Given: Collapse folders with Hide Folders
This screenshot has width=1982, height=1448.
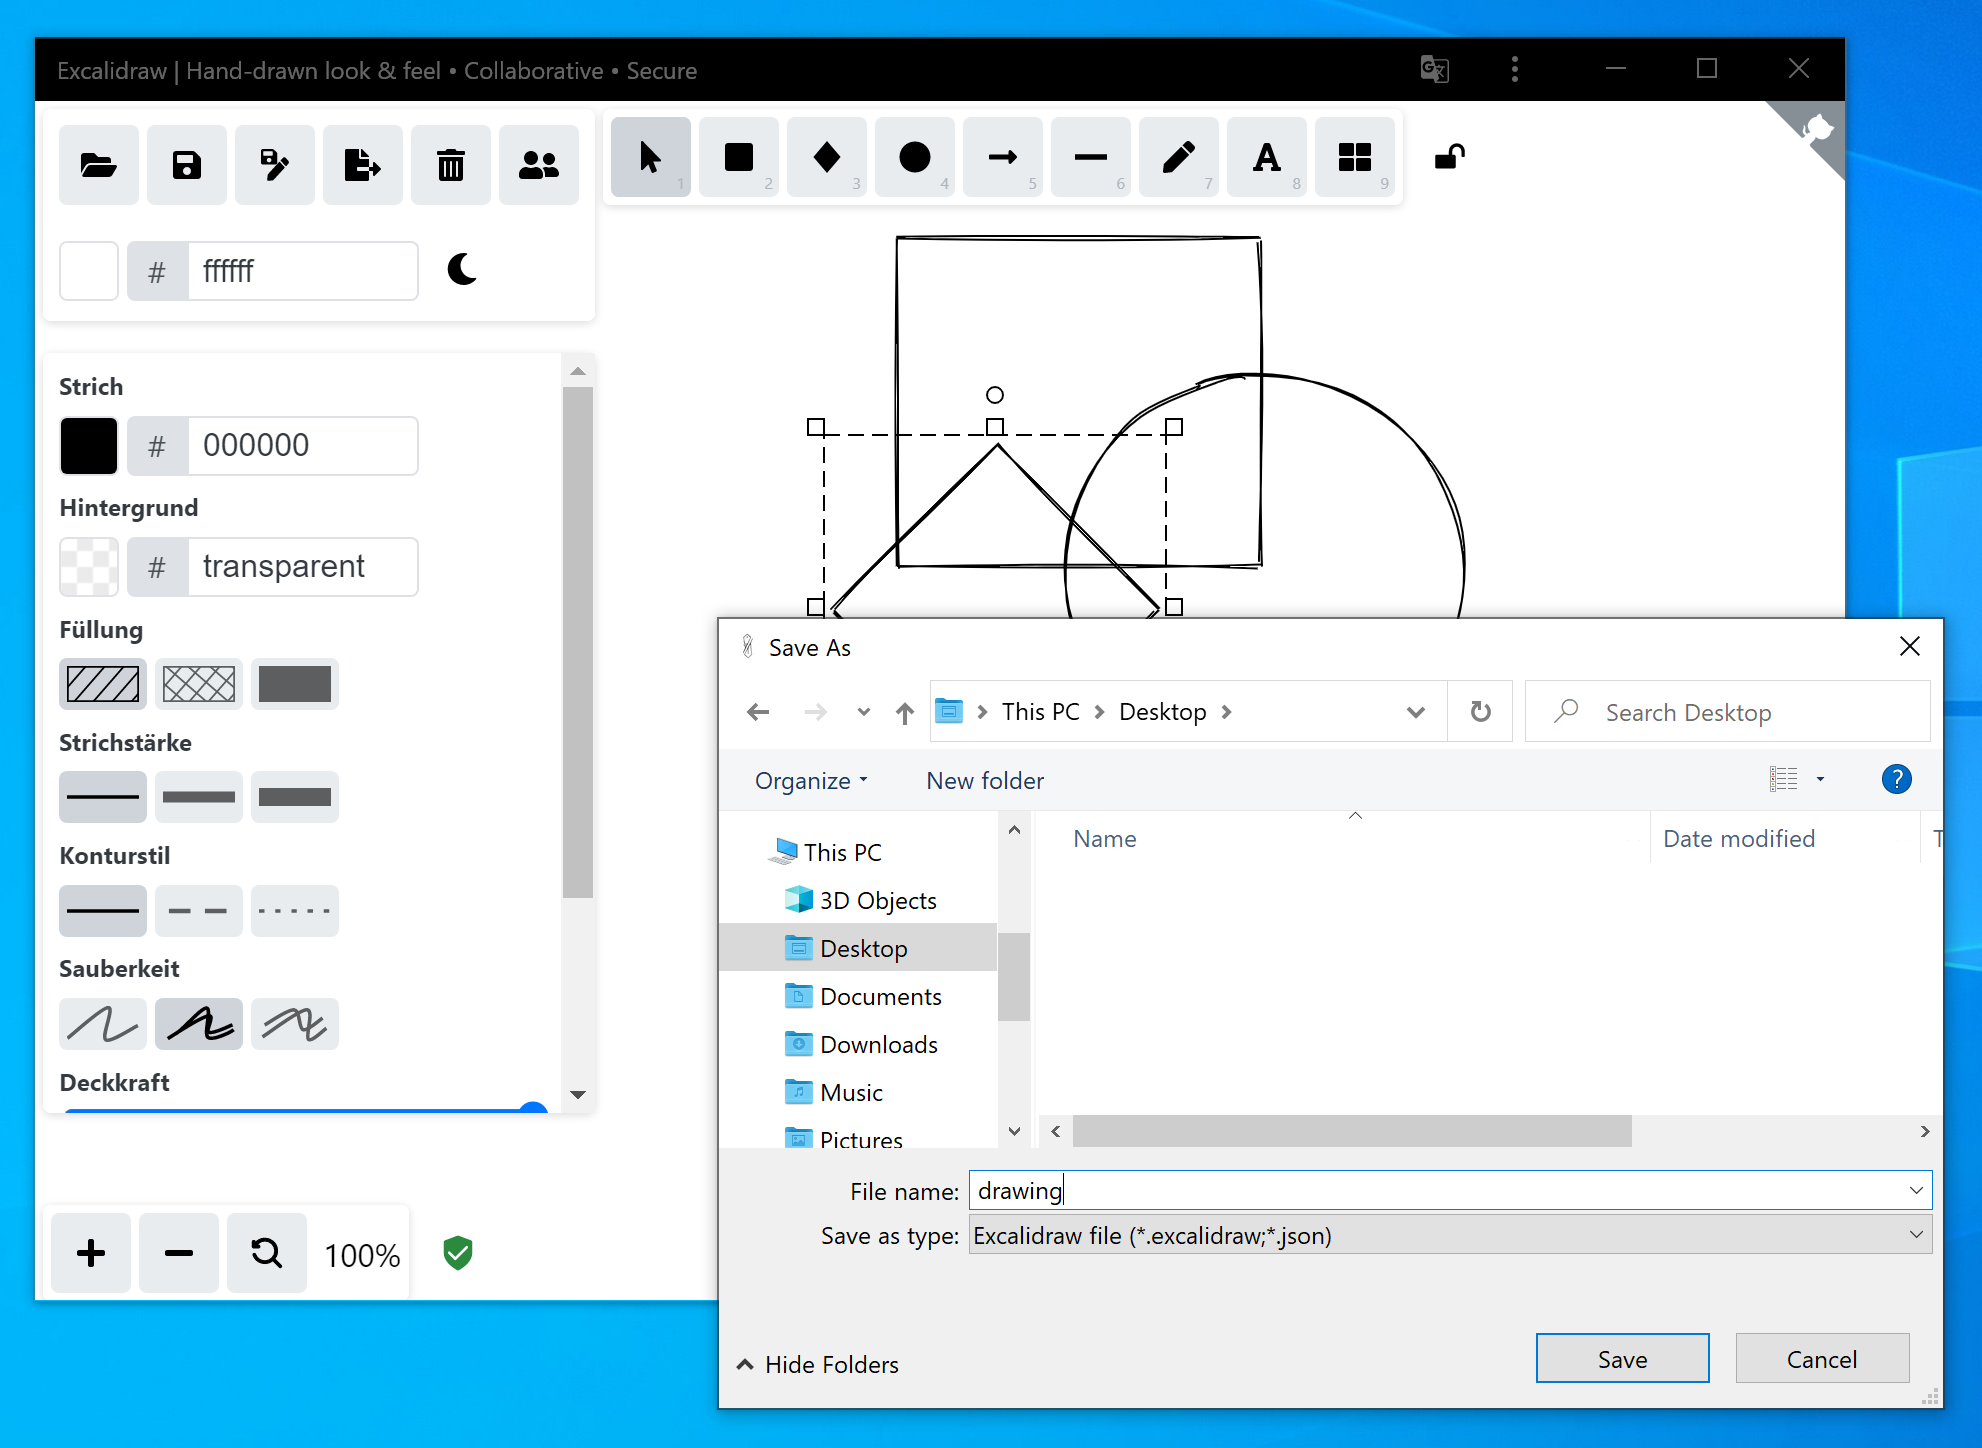Looking at the screenshot, I should (817, 1364).
